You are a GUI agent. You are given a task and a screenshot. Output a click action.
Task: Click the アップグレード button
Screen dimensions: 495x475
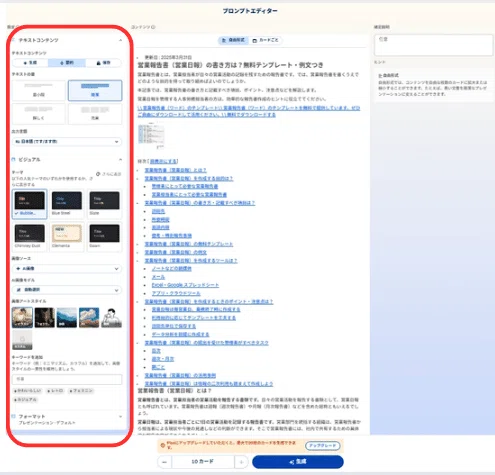click(x=323, y=446)
